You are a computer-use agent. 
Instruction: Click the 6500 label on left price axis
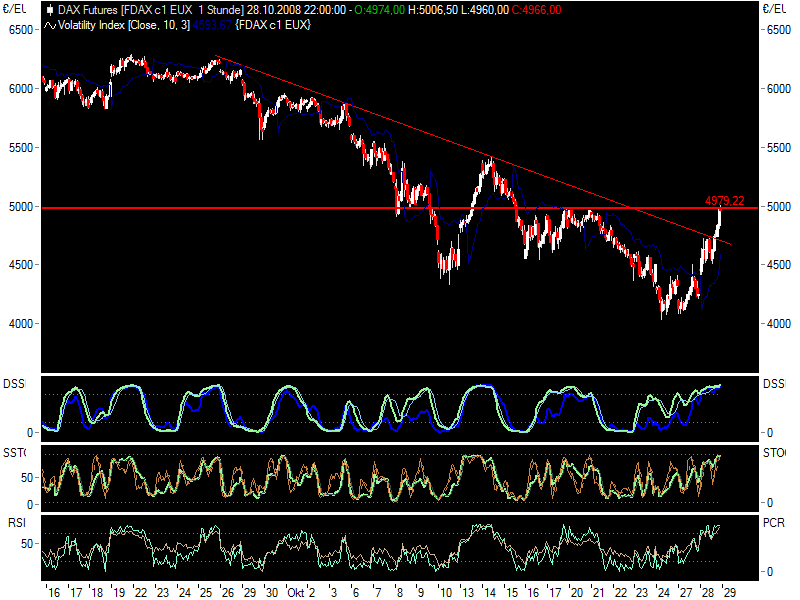pyautogui.click(x=20, y=30)
